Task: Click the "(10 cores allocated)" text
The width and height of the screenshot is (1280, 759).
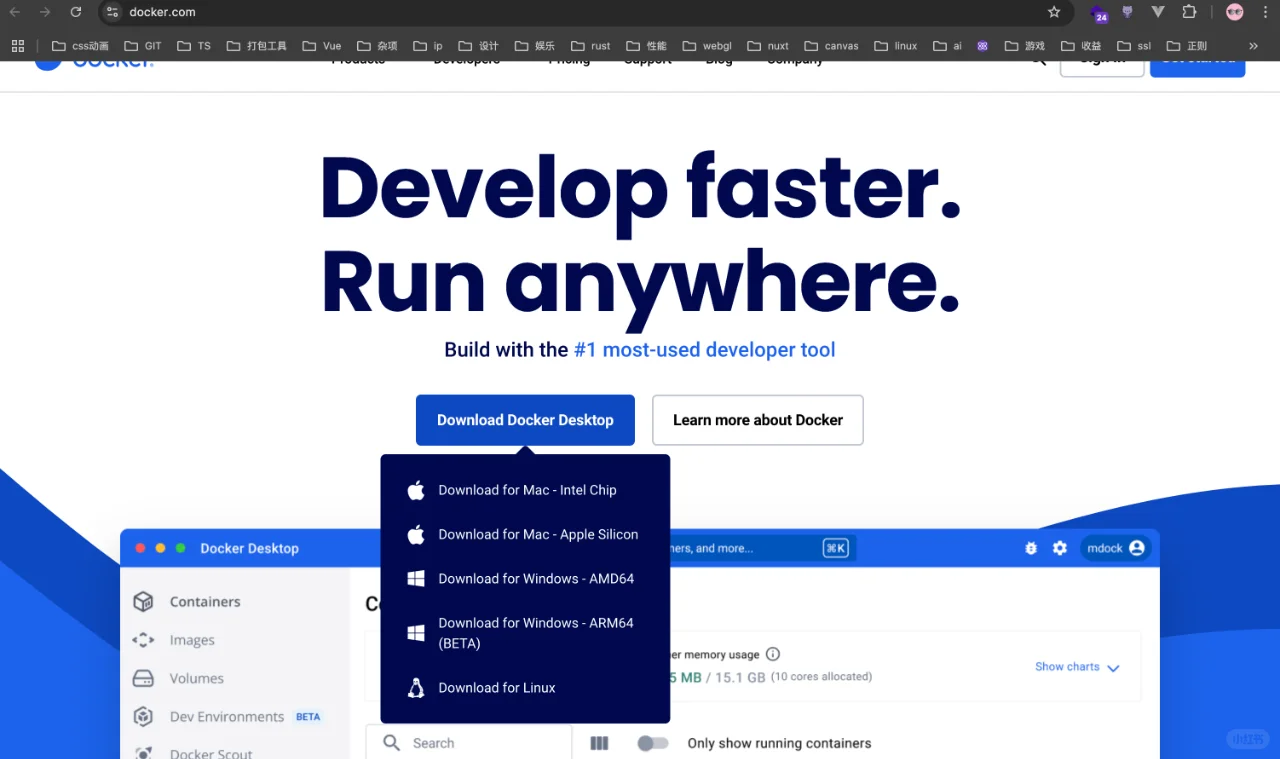Action: click(822, 677)
